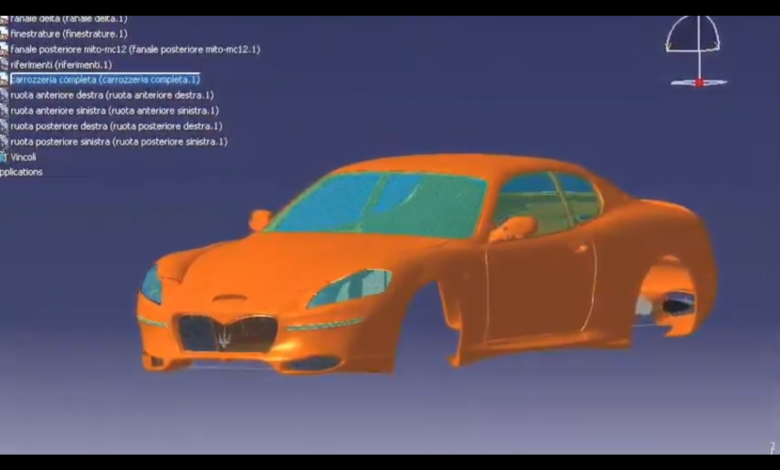Select the headlight right of the grille
The width and height of the screenshot is (780, 470).
click(x=349, y=287)
